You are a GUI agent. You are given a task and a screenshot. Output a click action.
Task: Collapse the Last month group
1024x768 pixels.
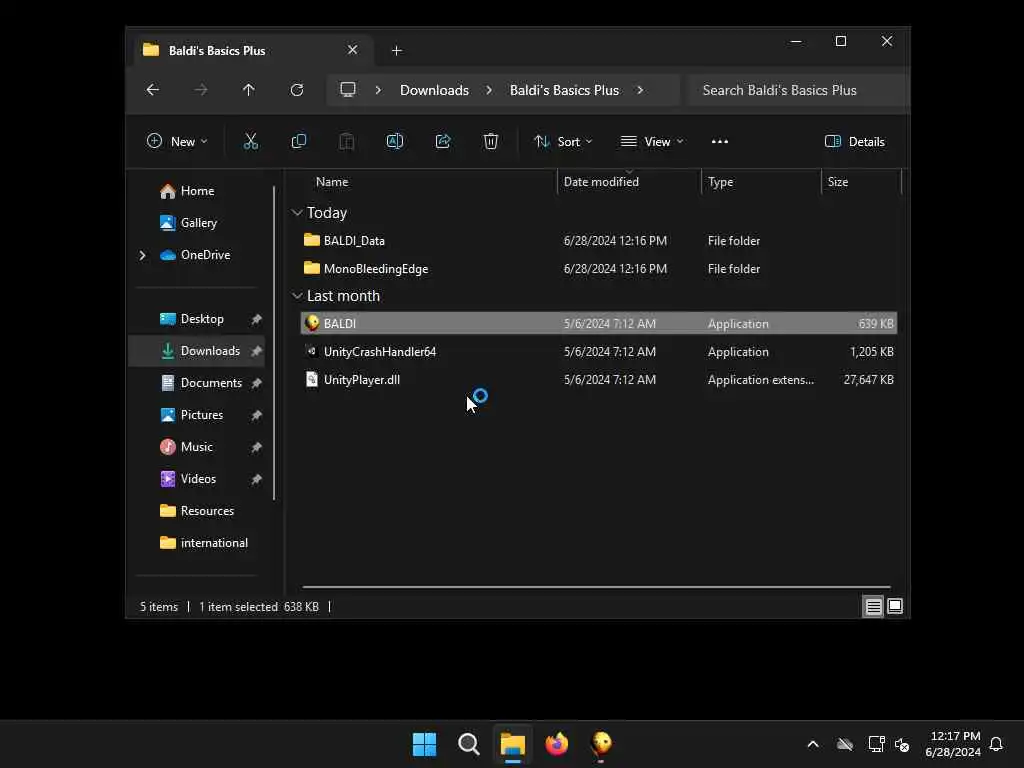(x=297, y=296)
